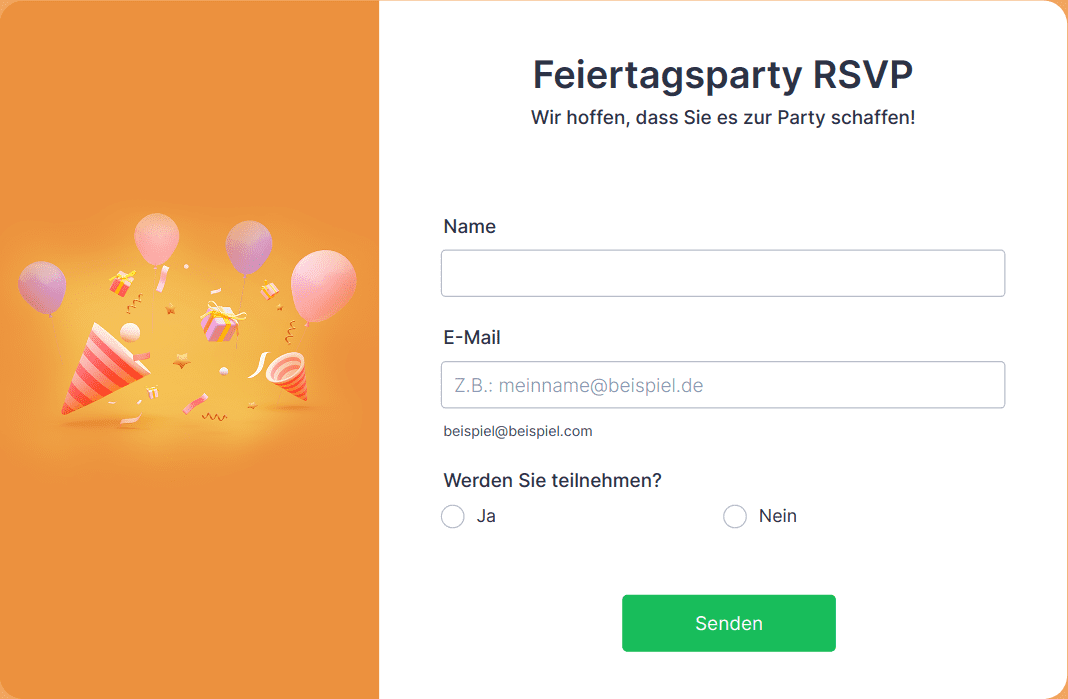The height and width of the screenshot is (699, 1068).
Task: Click the E-Mail field label
Action: click(471, 337)
